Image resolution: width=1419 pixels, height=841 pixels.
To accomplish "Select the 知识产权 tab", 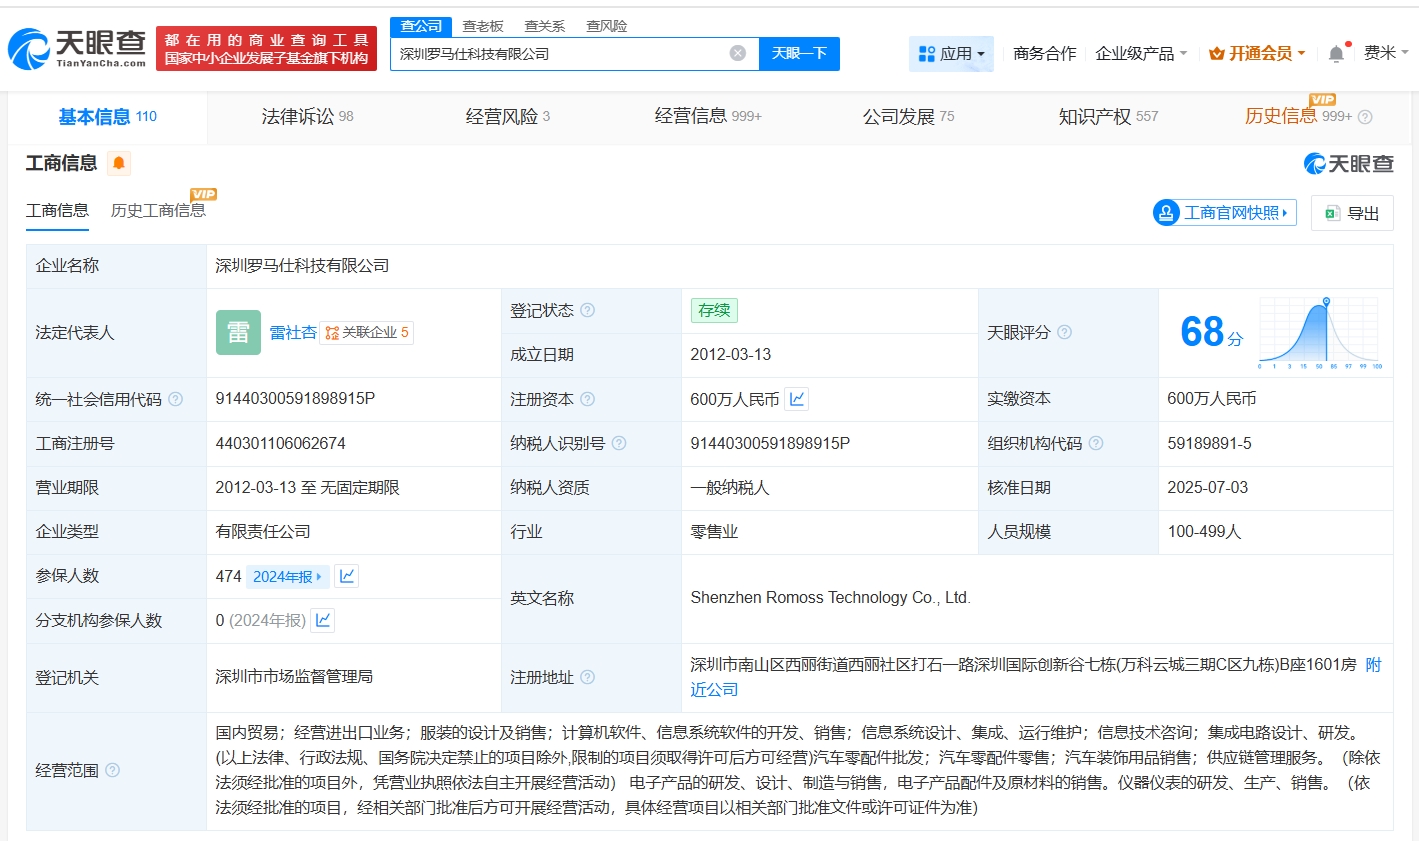I will click(x=1108, y=117).
